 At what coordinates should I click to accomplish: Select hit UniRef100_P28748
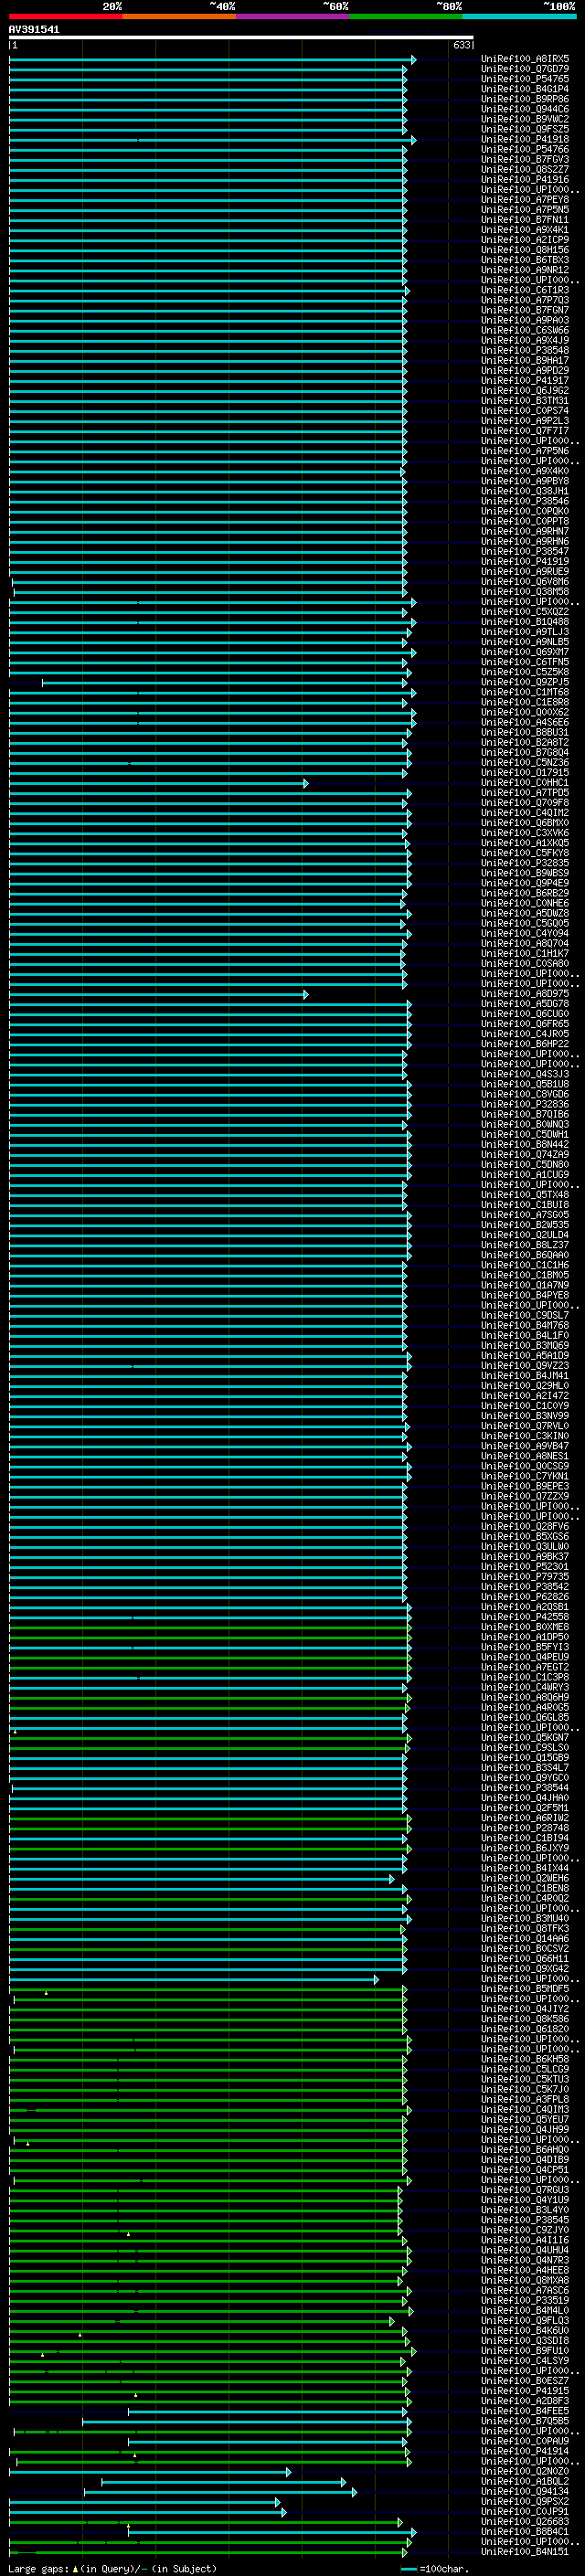click(x=525, y=1828)
